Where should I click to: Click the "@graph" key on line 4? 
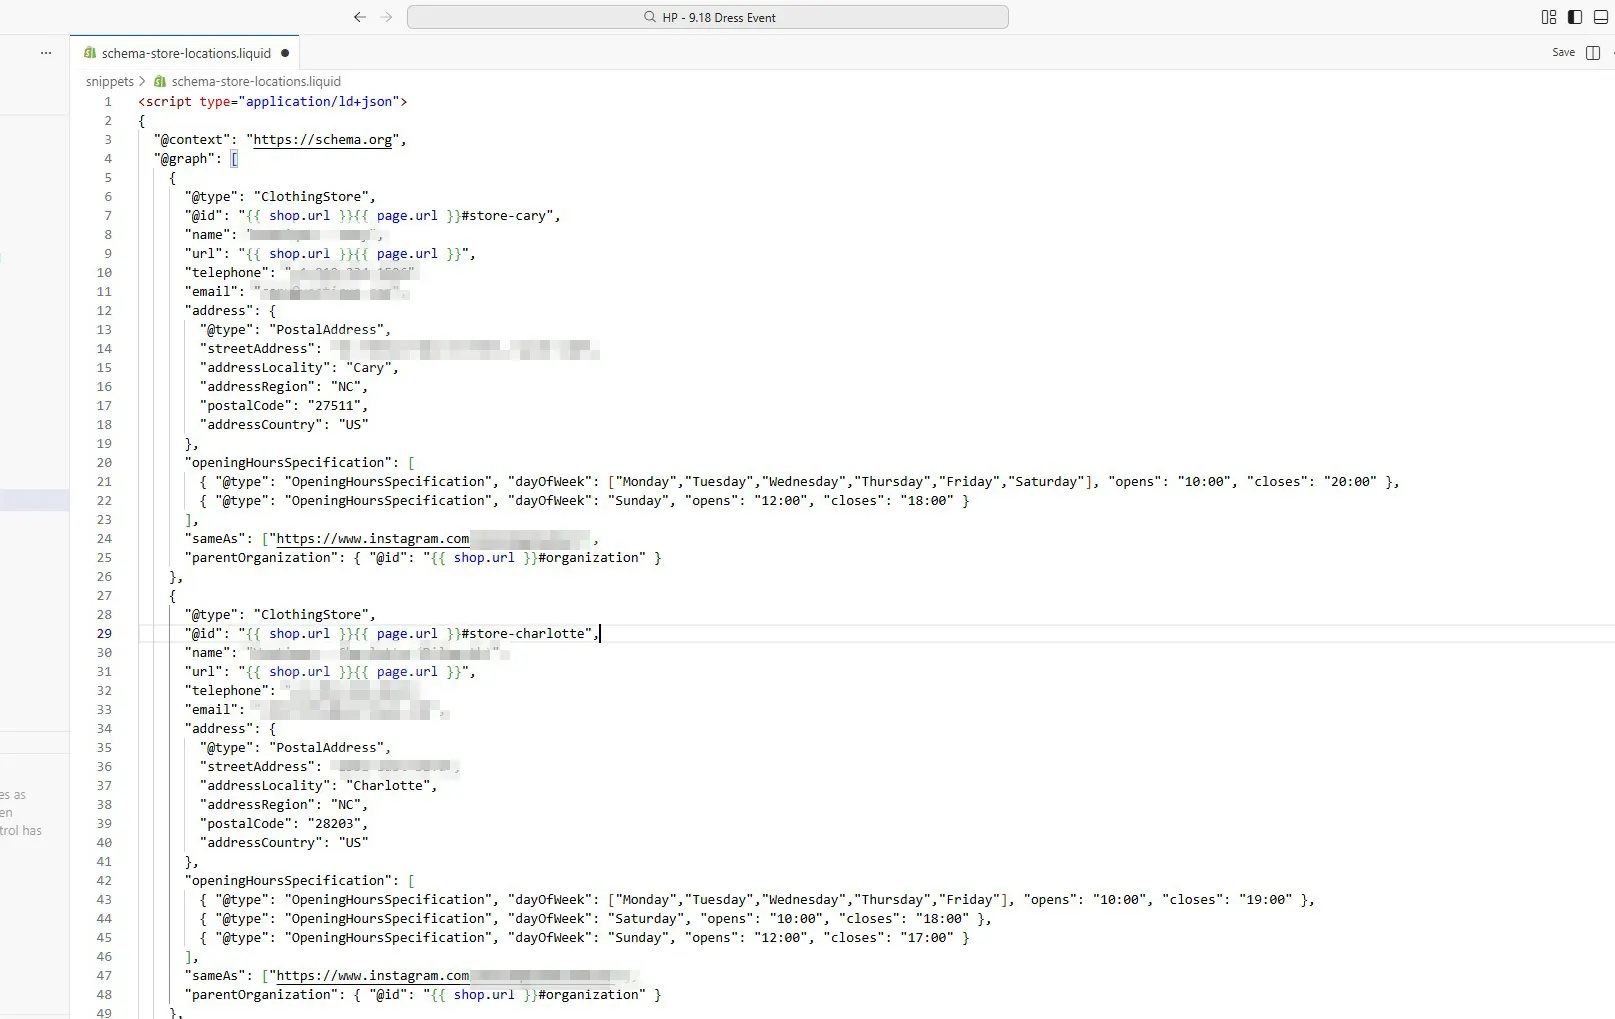tap(184, 159)
